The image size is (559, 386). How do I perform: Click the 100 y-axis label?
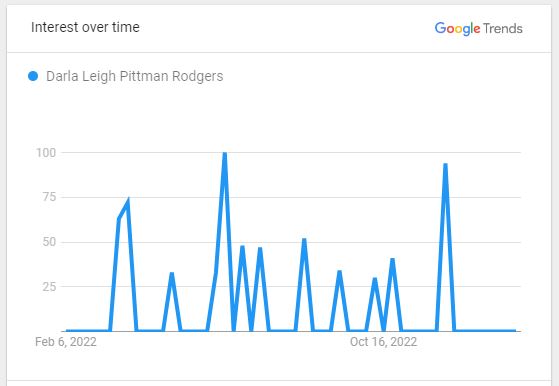pyautogui.click(x=46, y=153)
